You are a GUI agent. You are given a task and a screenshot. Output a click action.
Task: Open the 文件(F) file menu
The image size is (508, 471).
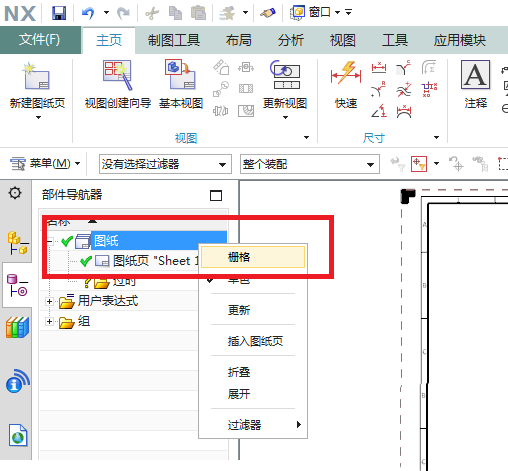(x=40, y=40)
